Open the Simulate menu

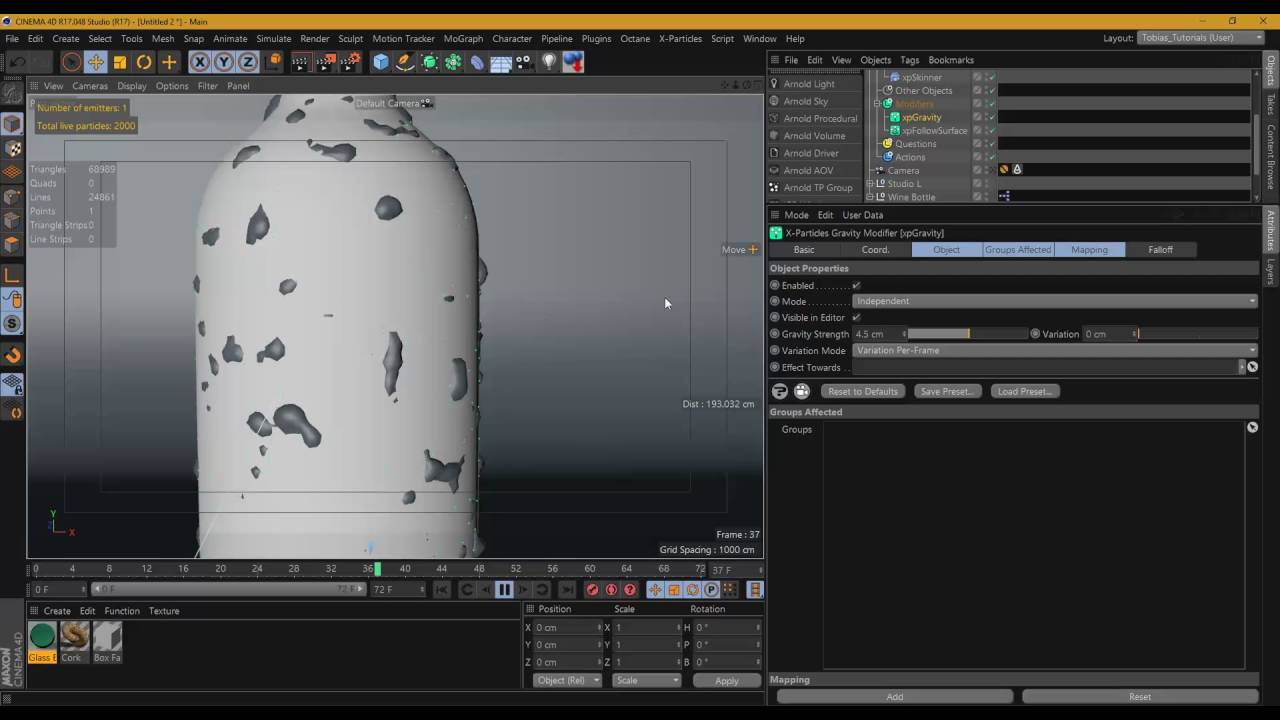[x=273, y=38]
